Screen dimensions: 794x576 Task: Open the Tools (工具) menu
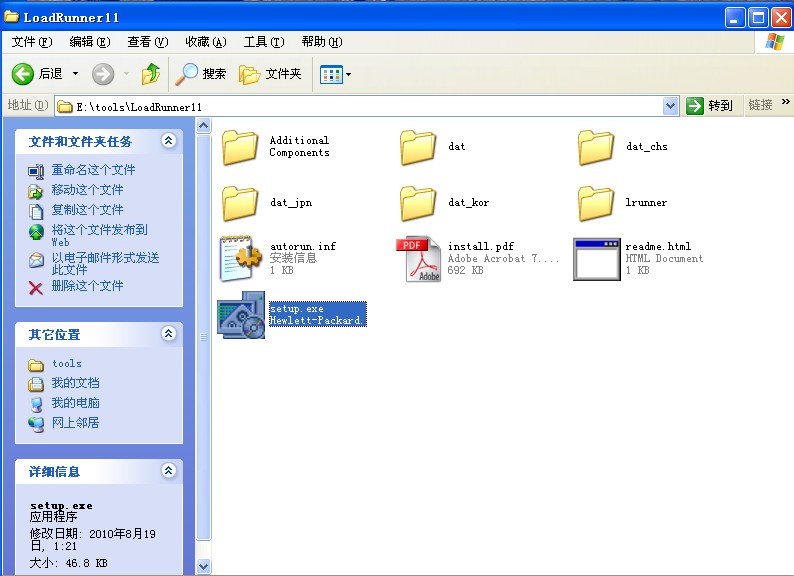(264, 42)
